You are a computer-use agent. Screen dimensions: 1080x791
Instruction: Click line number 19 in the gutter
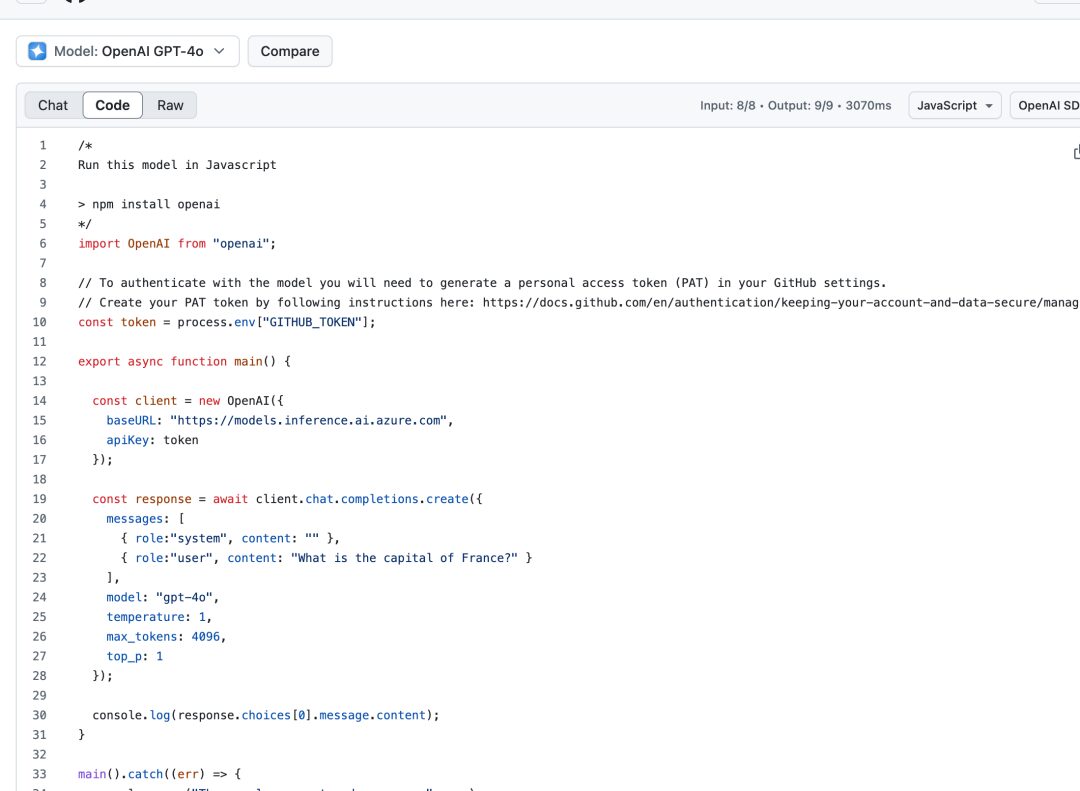[x=40, y=498]
